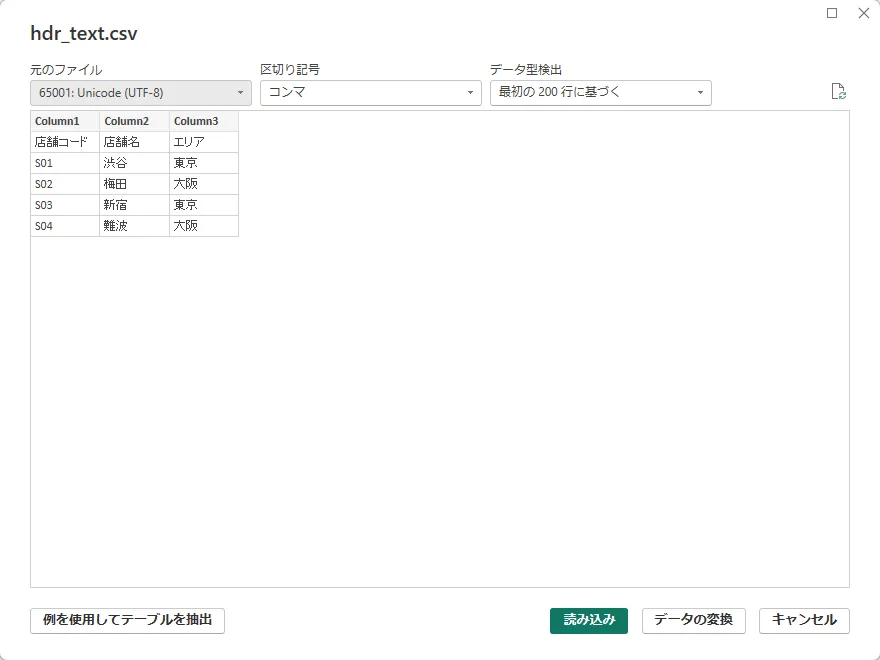Open the 区切り記号 delimiter dropdown

point(370,93)
